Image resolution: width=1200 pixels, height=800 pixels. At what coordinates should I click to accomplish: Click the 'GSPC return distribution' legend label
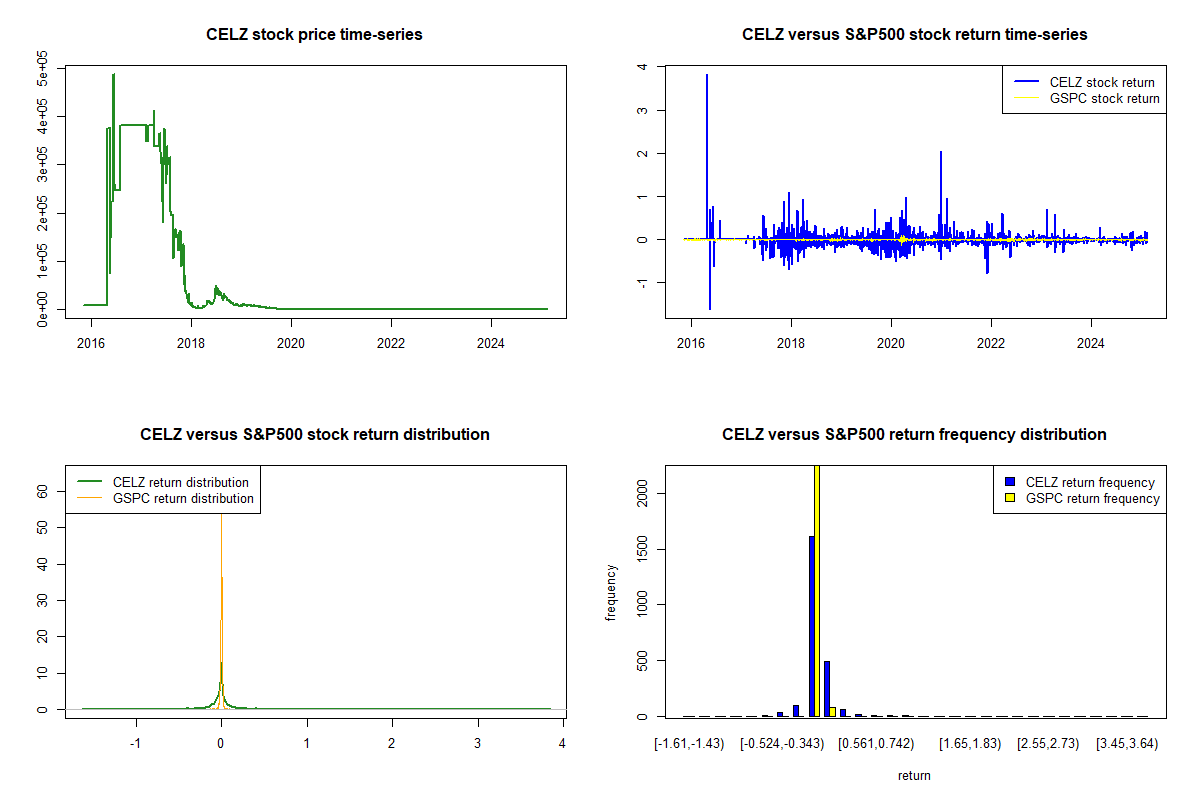[183, 498]
